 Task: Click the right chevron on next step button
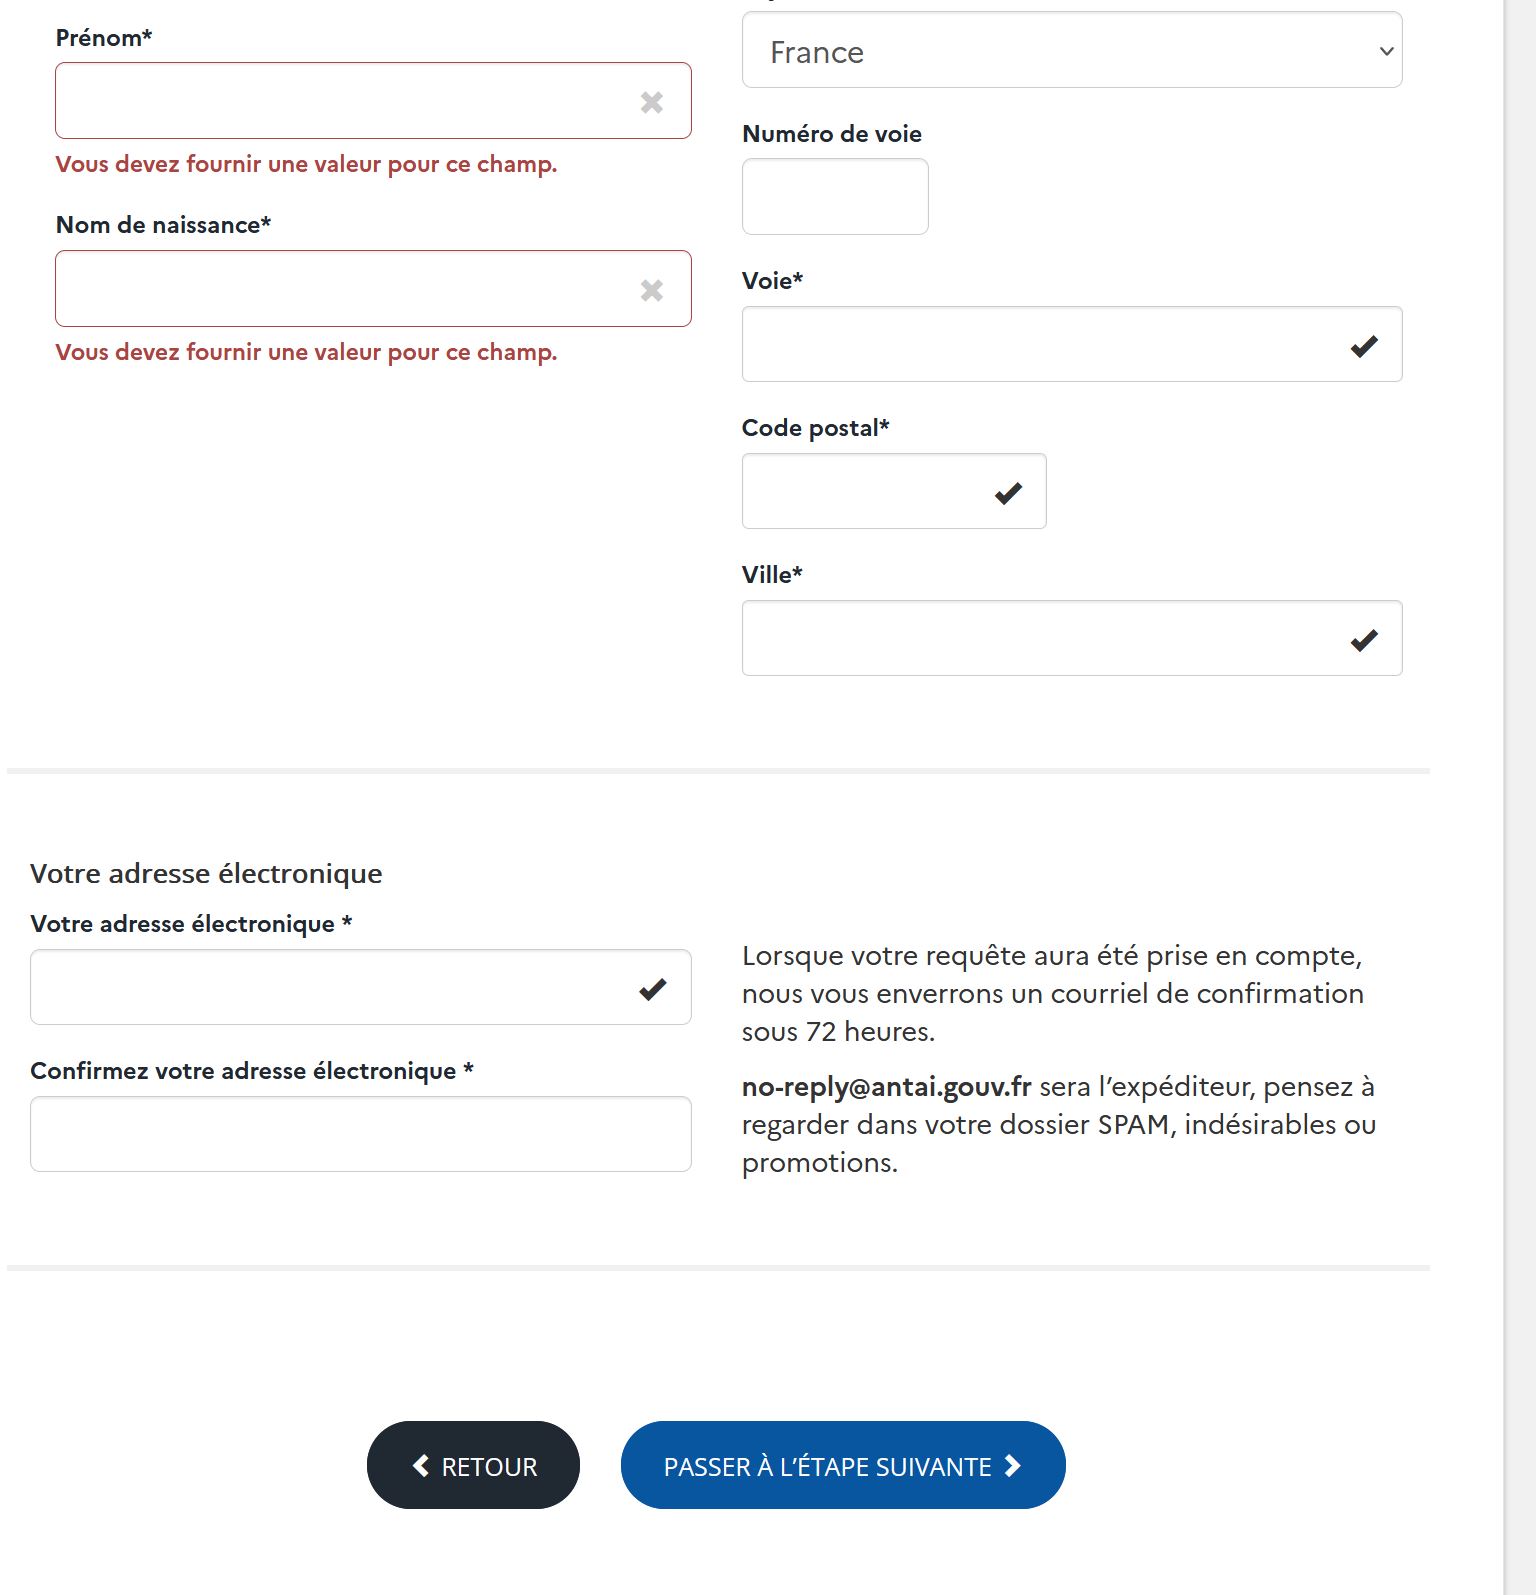click(1013, 1466)
